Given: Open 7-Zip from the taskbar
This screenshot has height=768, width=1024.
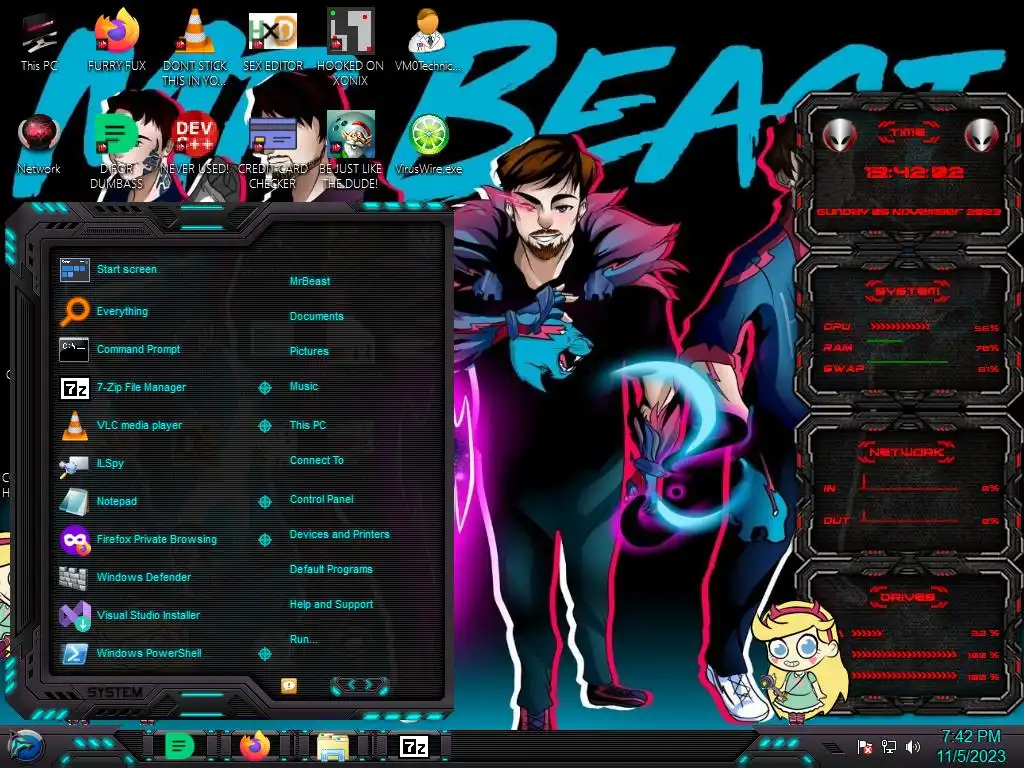Looking at the screenshot, I should coord(413,746).
